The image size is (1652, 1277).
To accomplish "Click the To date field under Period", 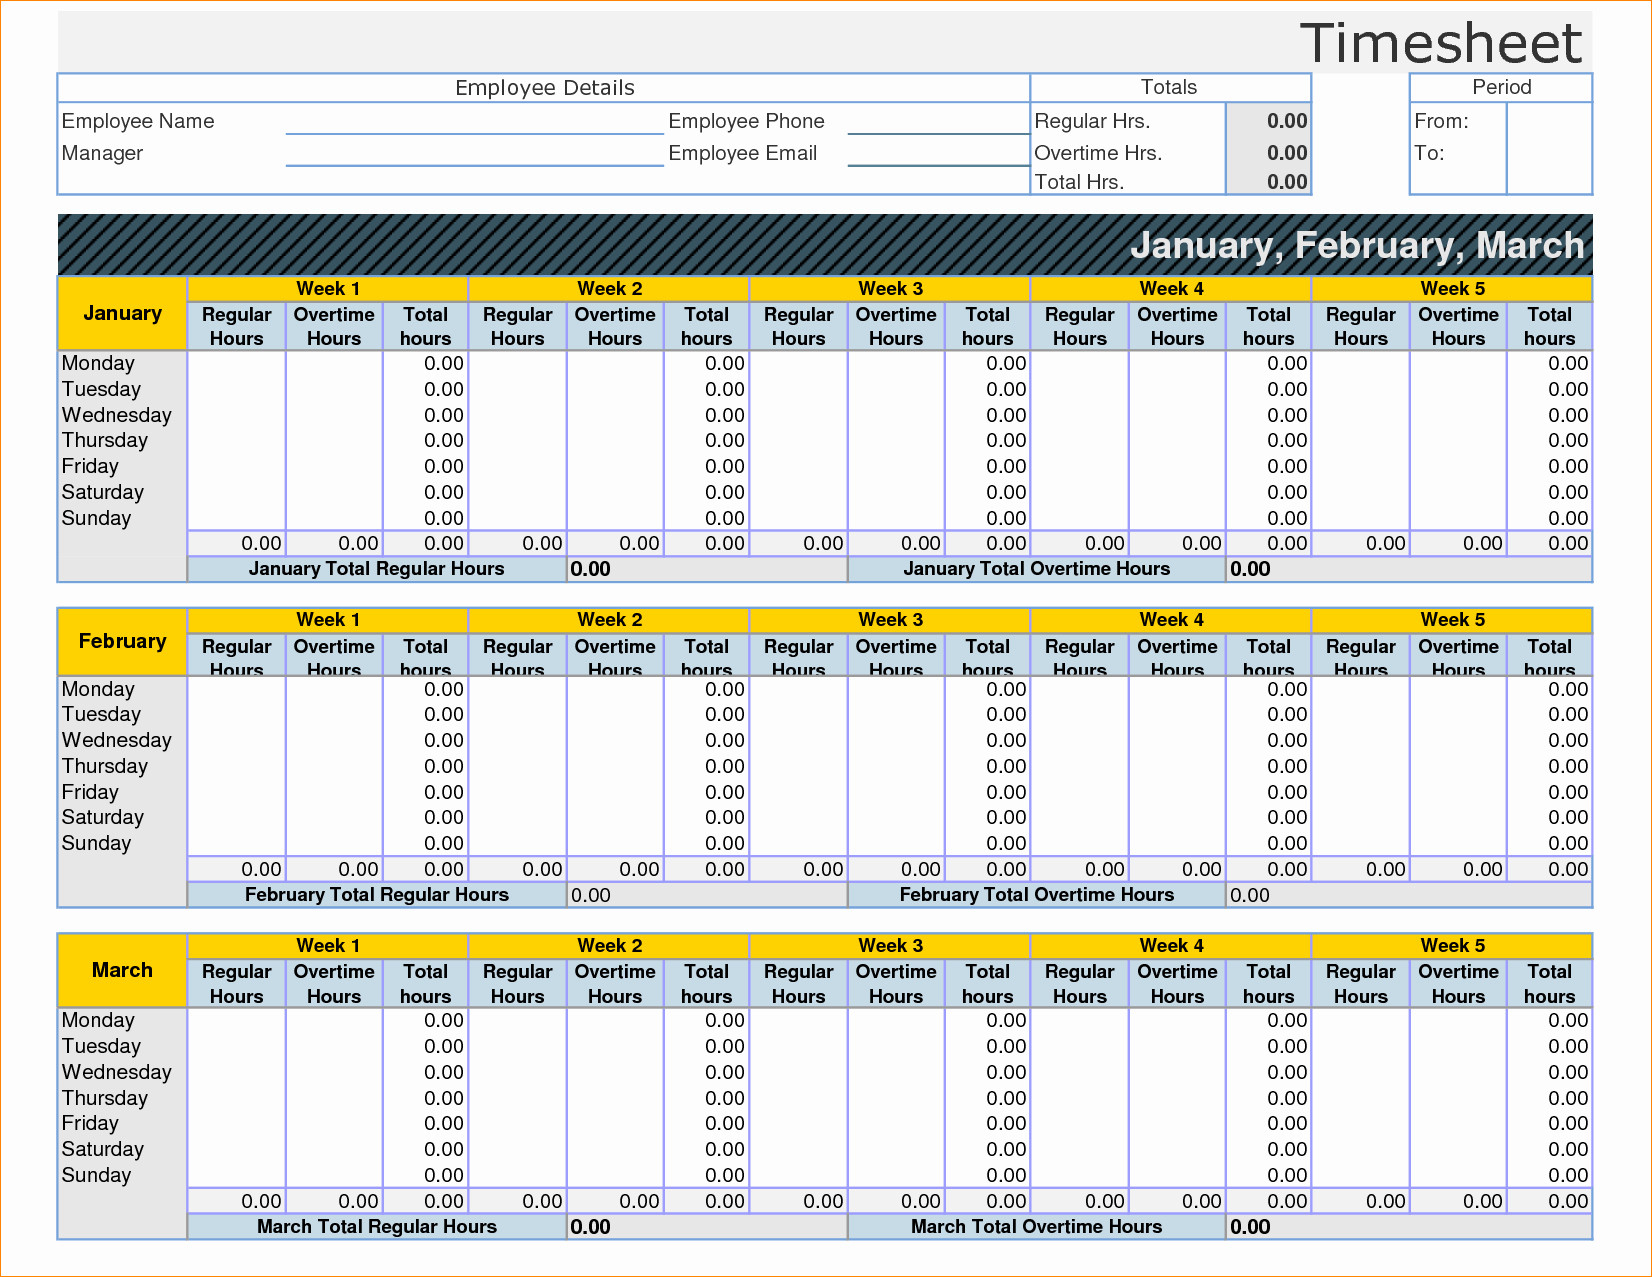I will [x=1545, y=153].
